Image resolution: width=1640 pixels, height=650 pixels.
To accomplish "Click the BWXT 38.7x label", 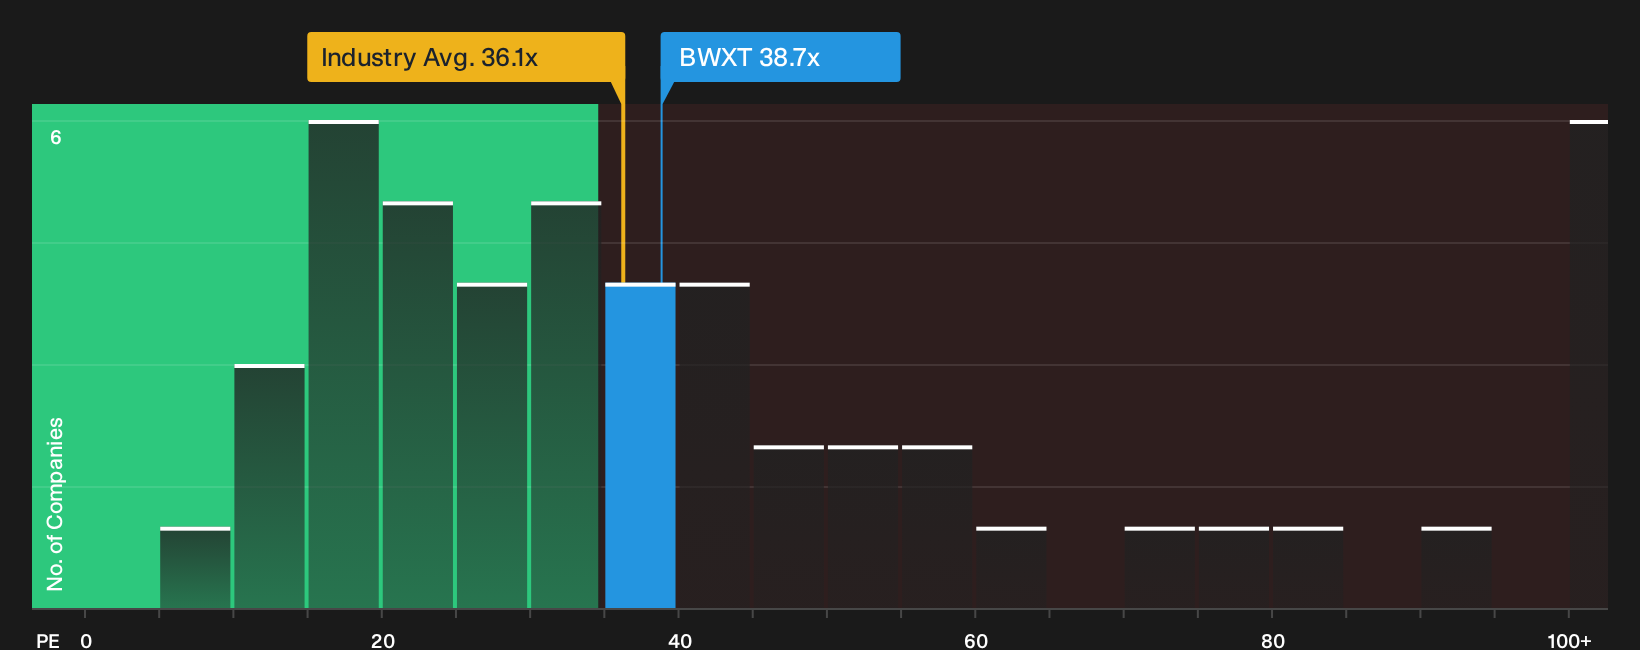I will coord(780,57).
